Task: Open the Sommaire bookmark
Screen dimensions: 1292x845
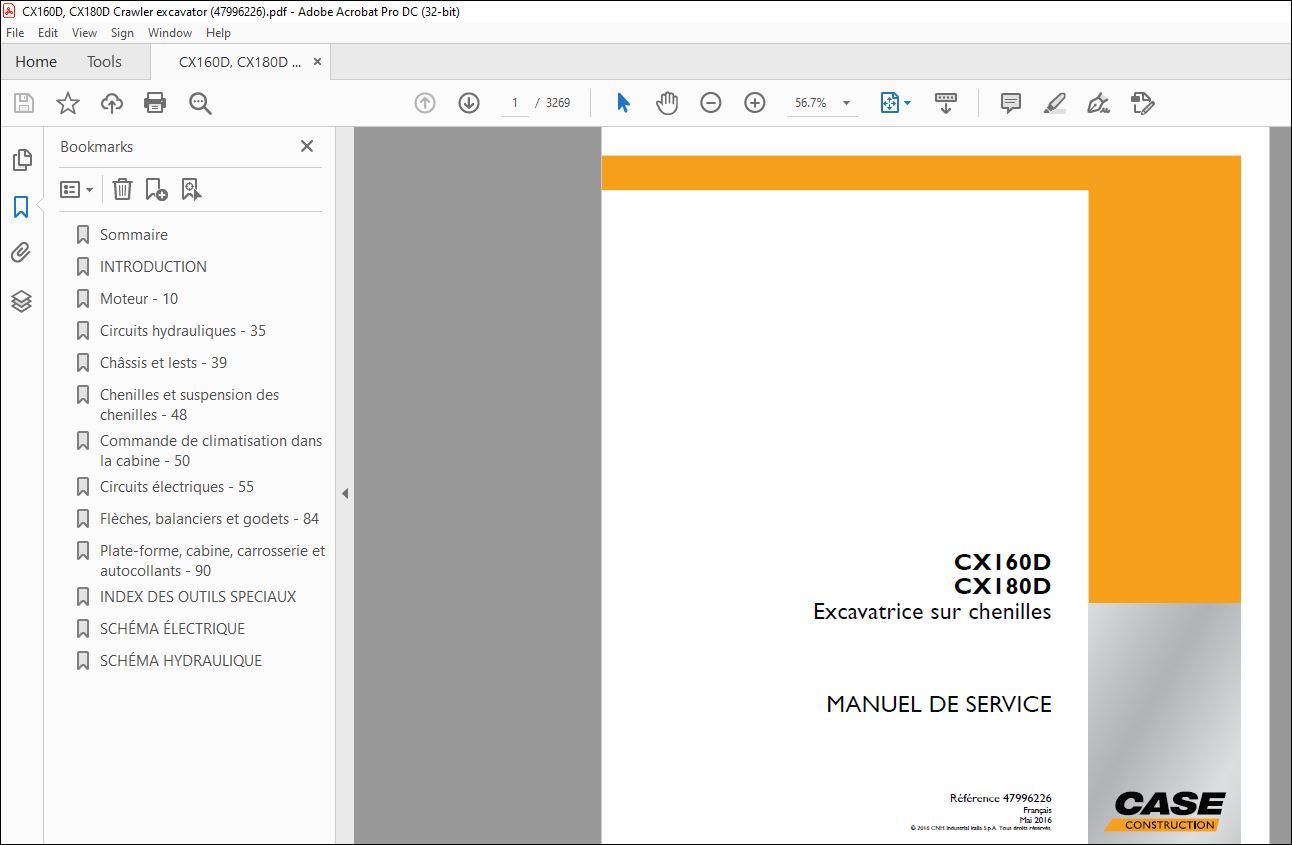Action: pyautogui.click(x=134, y=235)
